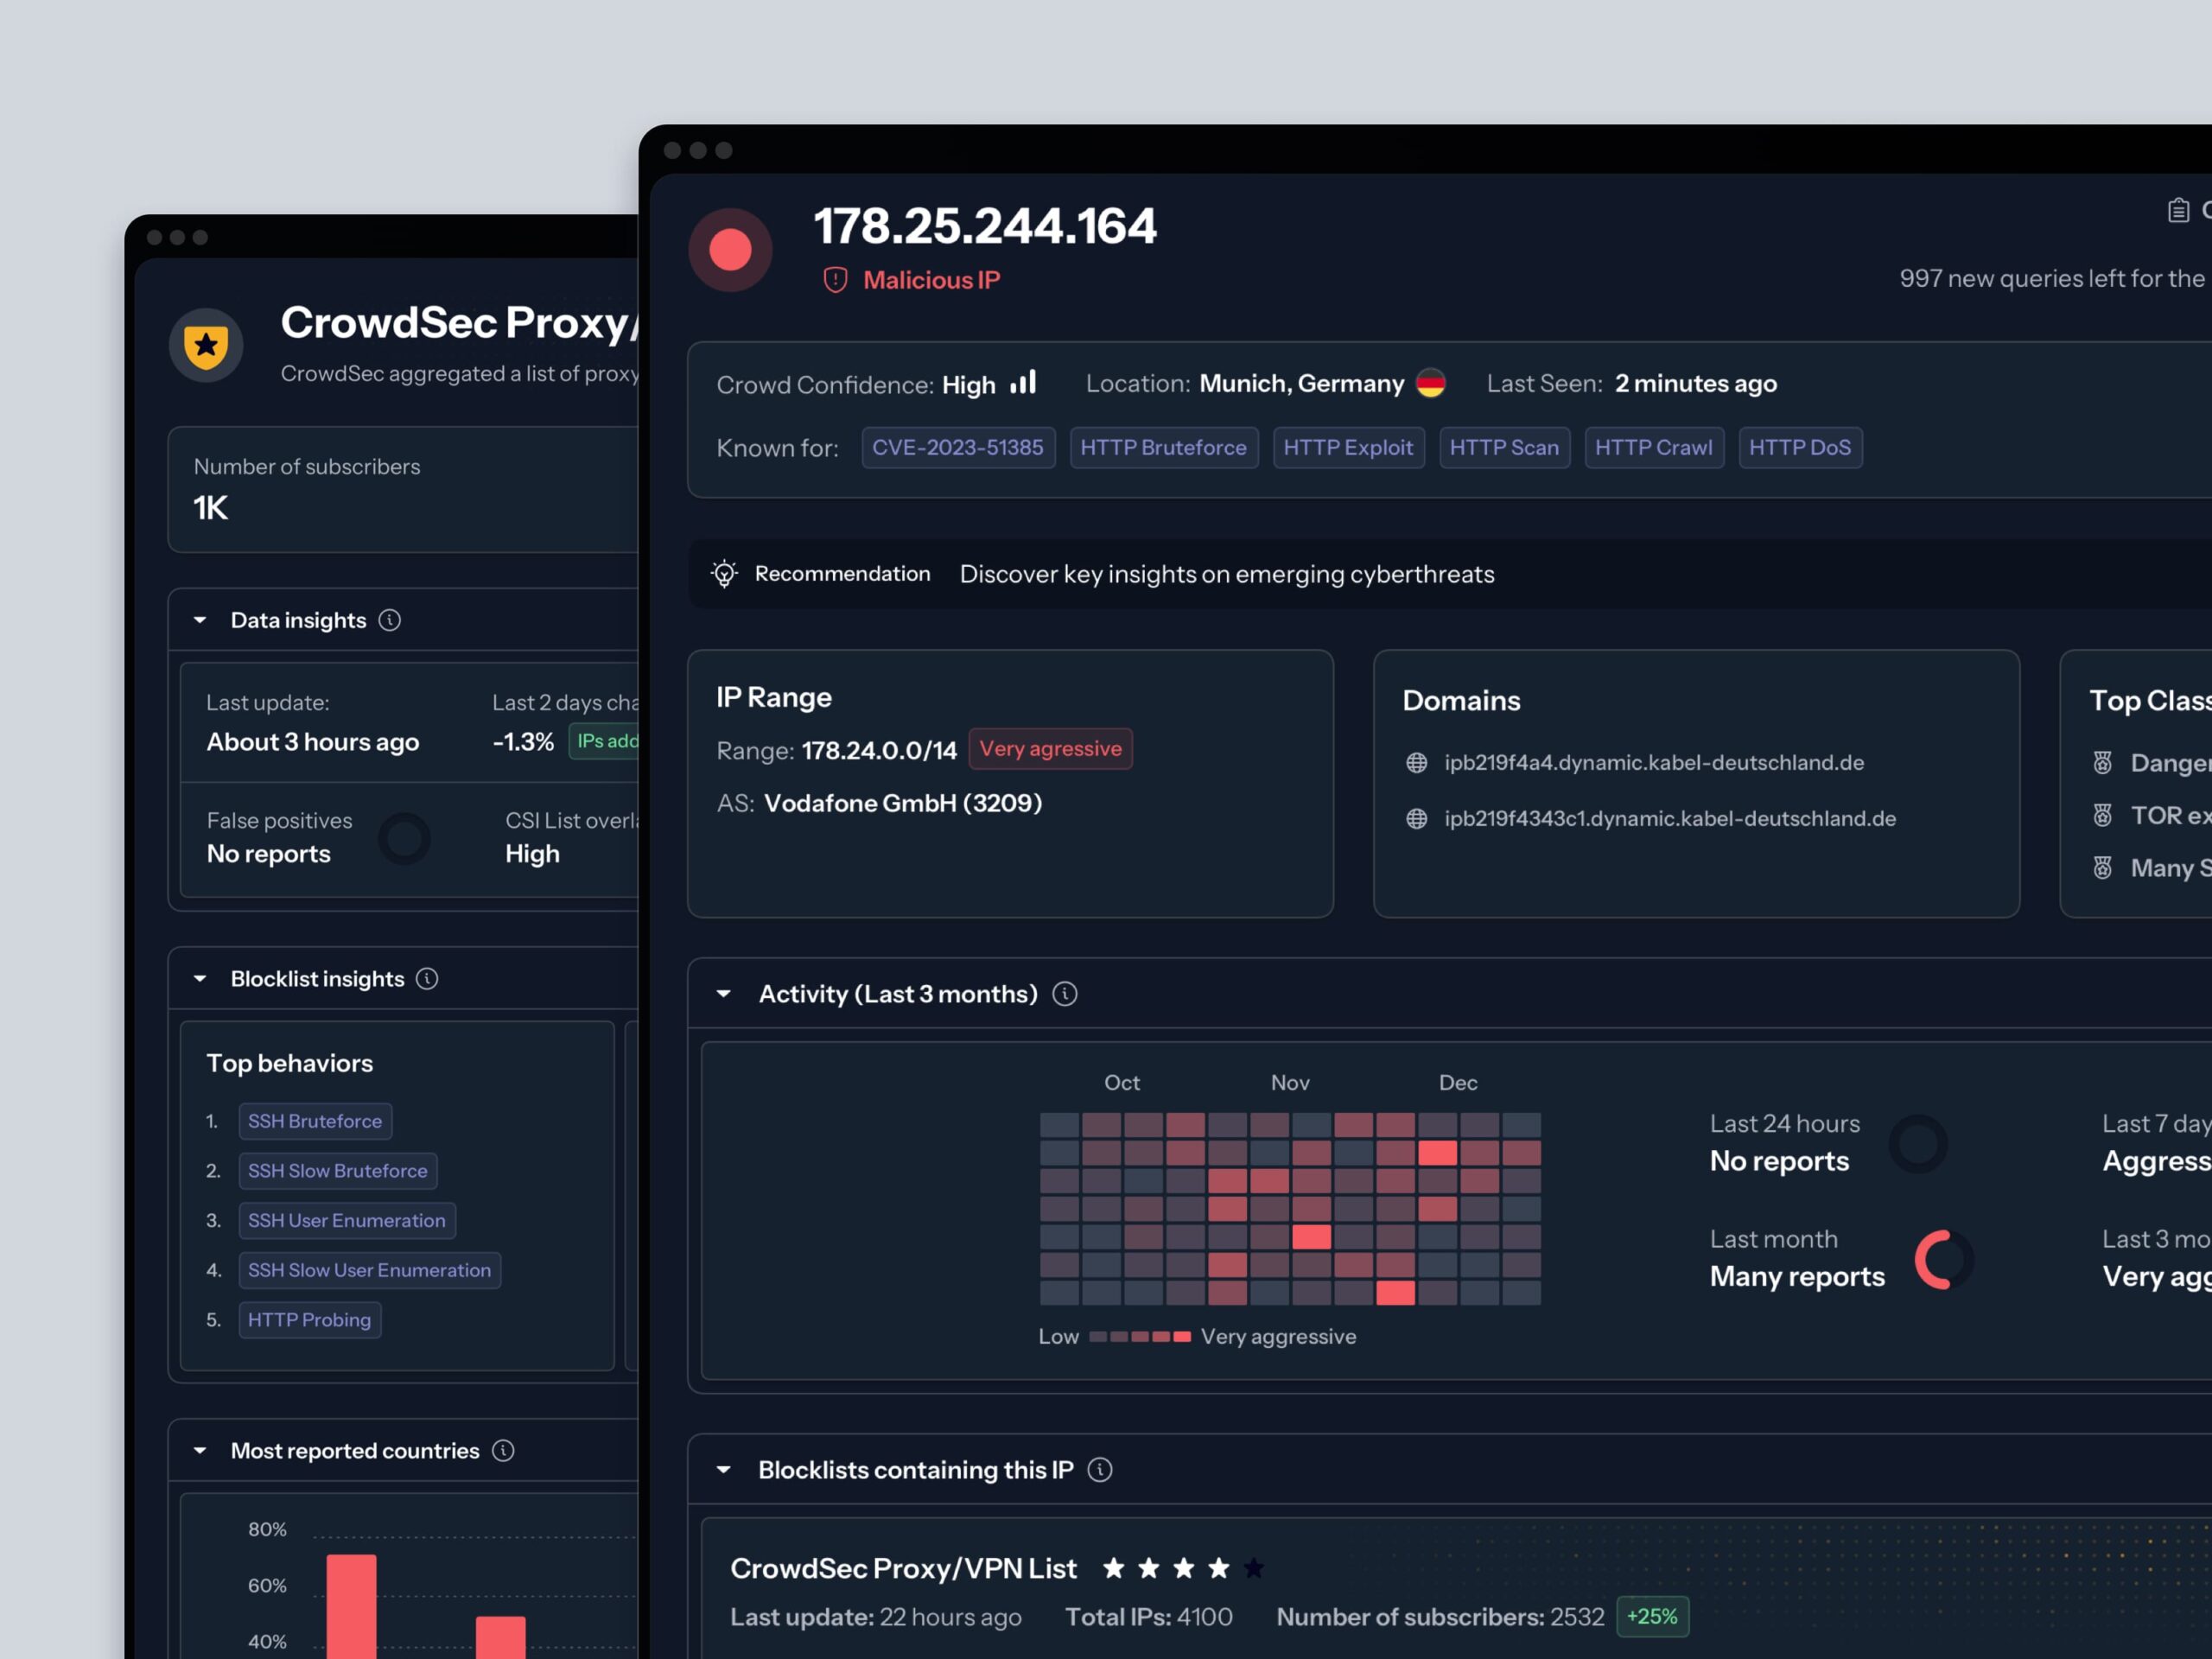
Task: Click the False positives ring gauge
Action: [x=404, y=838]
